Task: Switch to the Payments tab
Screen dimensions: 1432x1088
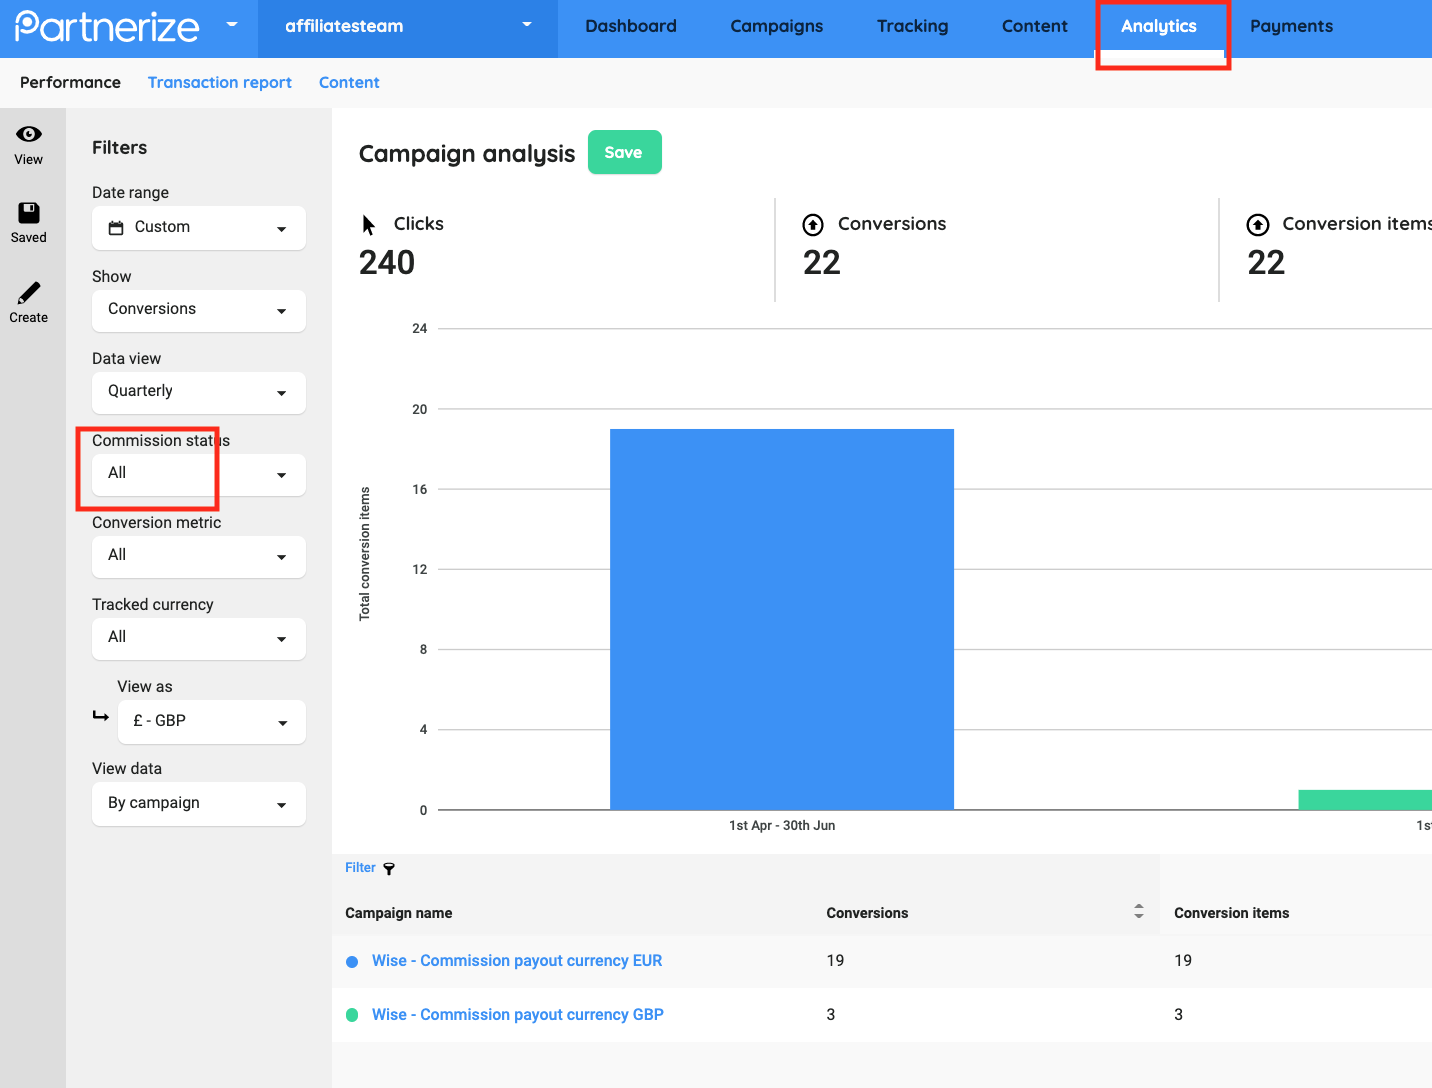Action: click(1291, 27)
